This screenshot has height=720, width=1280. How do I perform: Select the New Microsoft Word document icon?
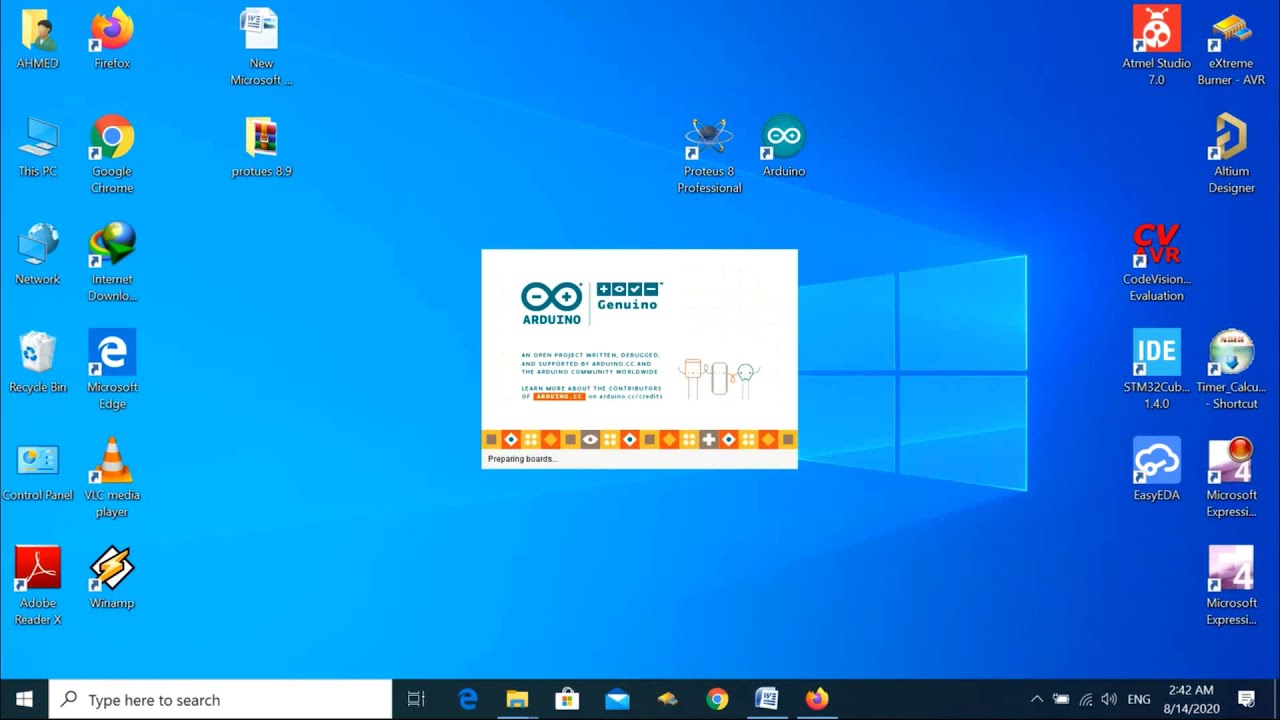261,48
